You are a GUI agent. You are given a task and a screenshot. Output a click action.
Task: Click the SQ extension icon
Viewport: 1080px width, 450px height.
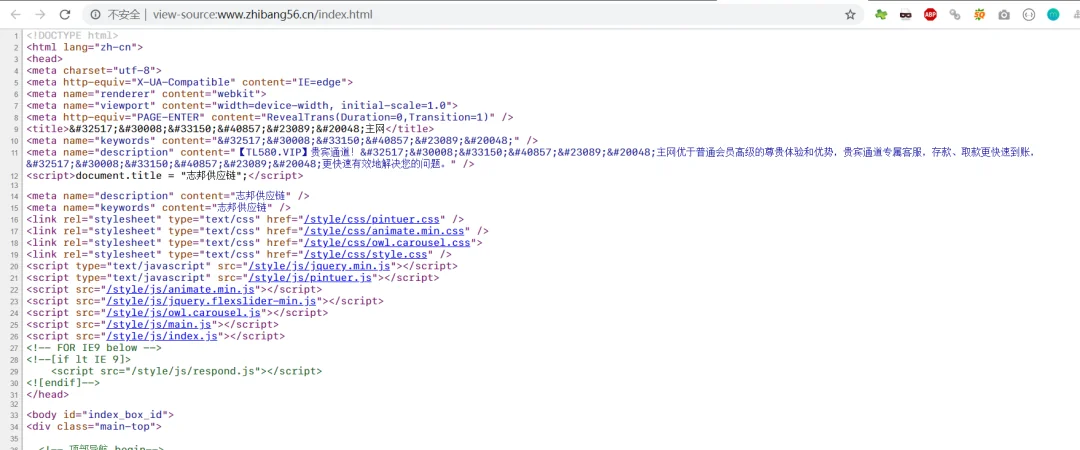(x=979, y=14)
